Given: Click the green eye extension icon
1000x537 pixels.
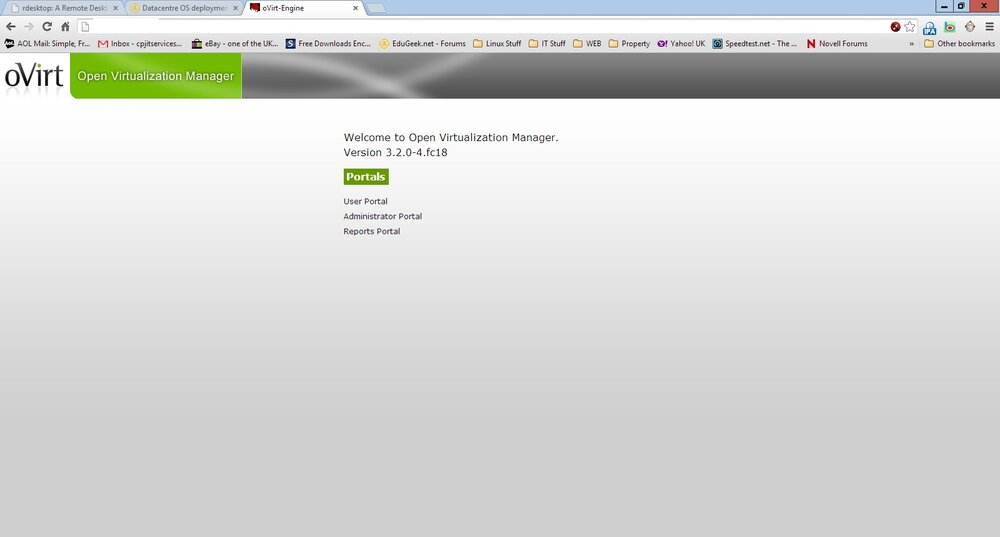Looking at the screenshot, I should pyautogui.click(x=950, y=27).
